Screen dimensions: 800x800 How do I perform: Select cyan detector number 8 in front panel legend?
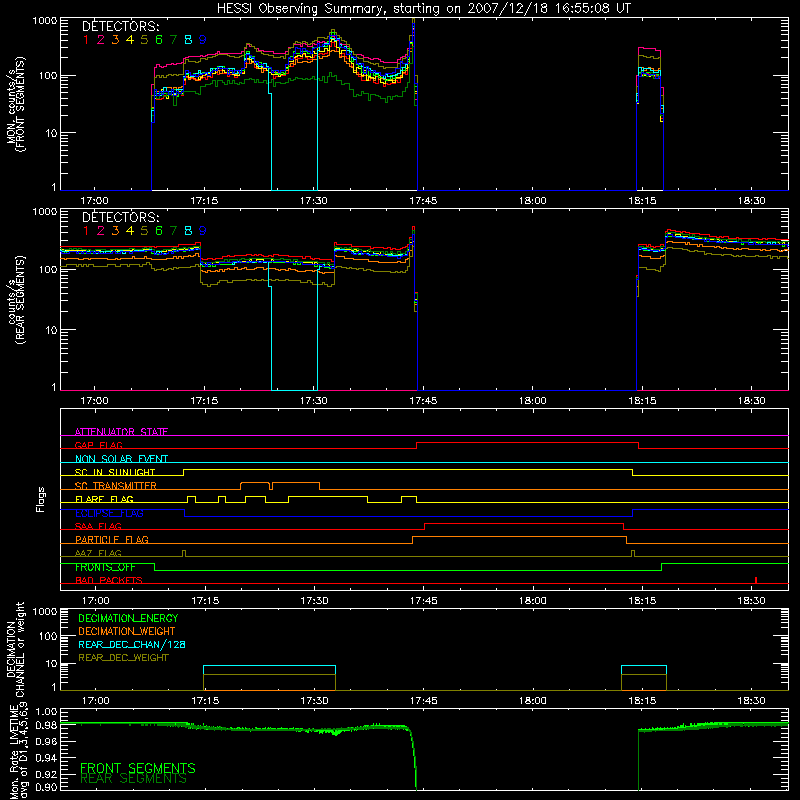(x=188, y=40)
